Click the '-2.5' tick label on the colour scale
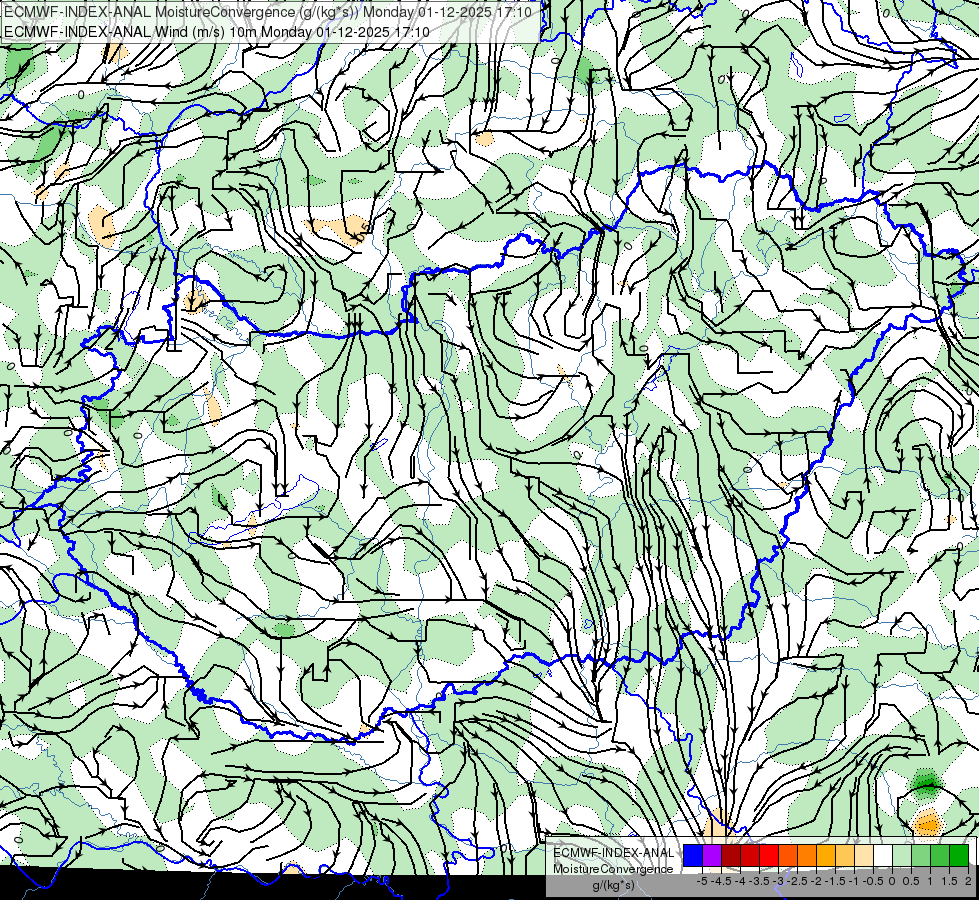Viewport: 979px width, 900px height. pos(797,881)
